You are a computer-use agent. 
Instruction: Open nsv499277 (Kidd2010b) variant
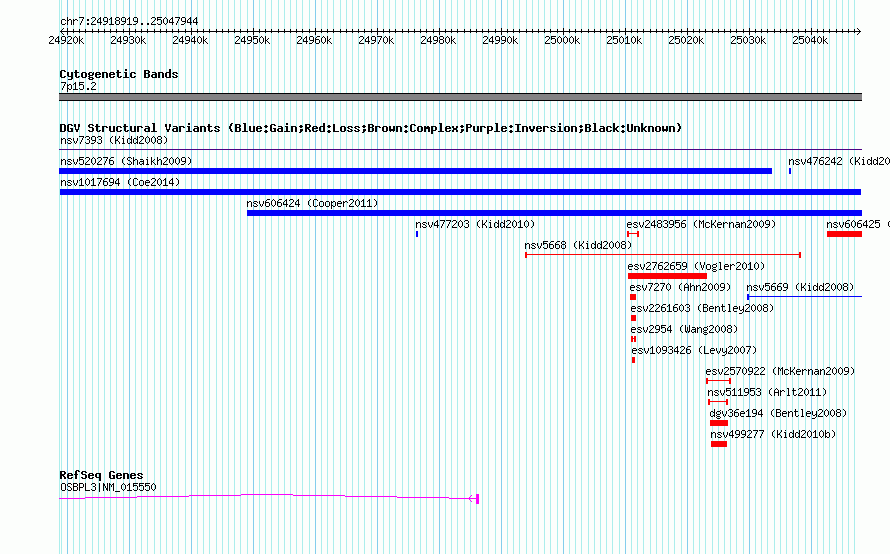pyautogui.click(x=773, y=434)
